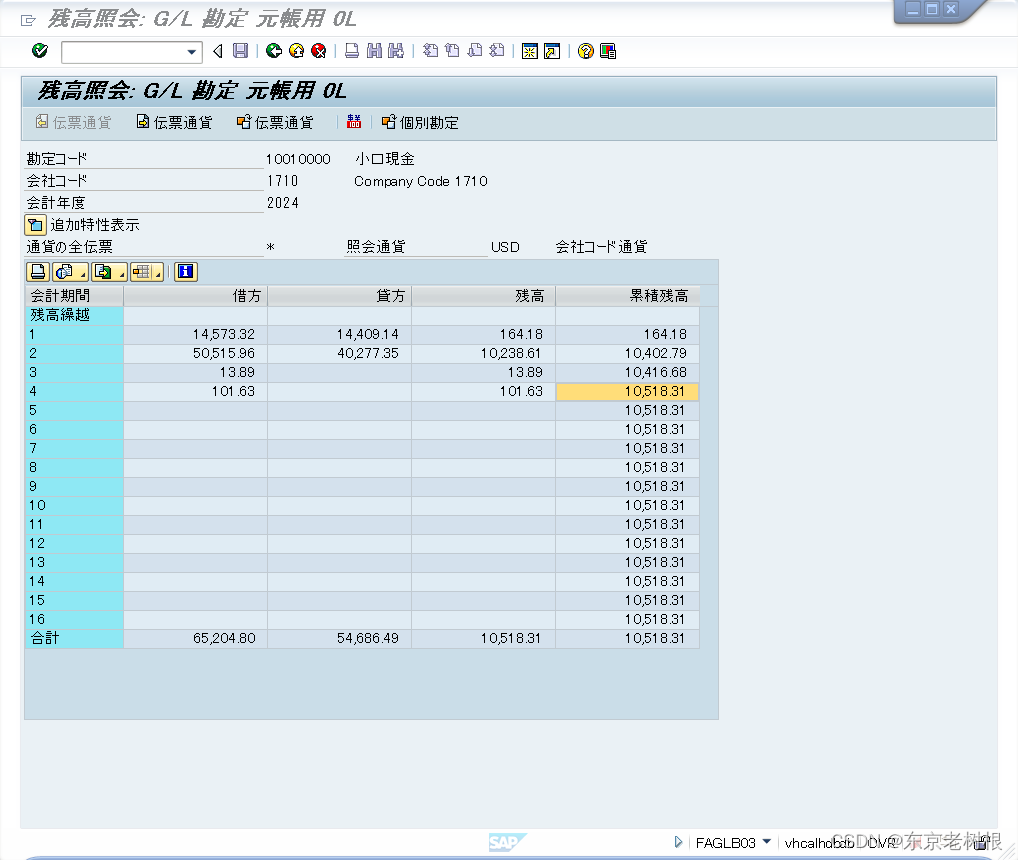Select the 残高繰越 row label
The image size is (1018, 860).
tap(74, 315)
